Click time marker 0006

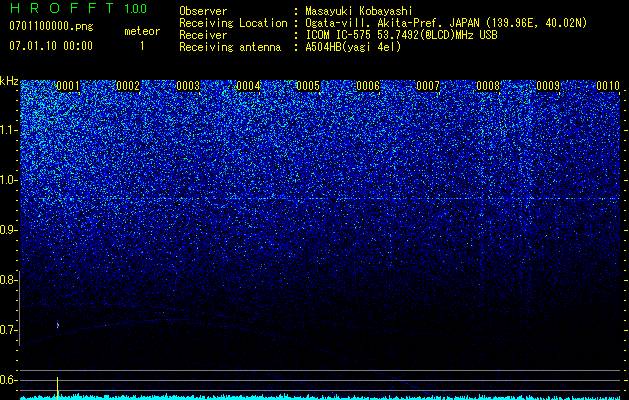click(x=368, y=86)
